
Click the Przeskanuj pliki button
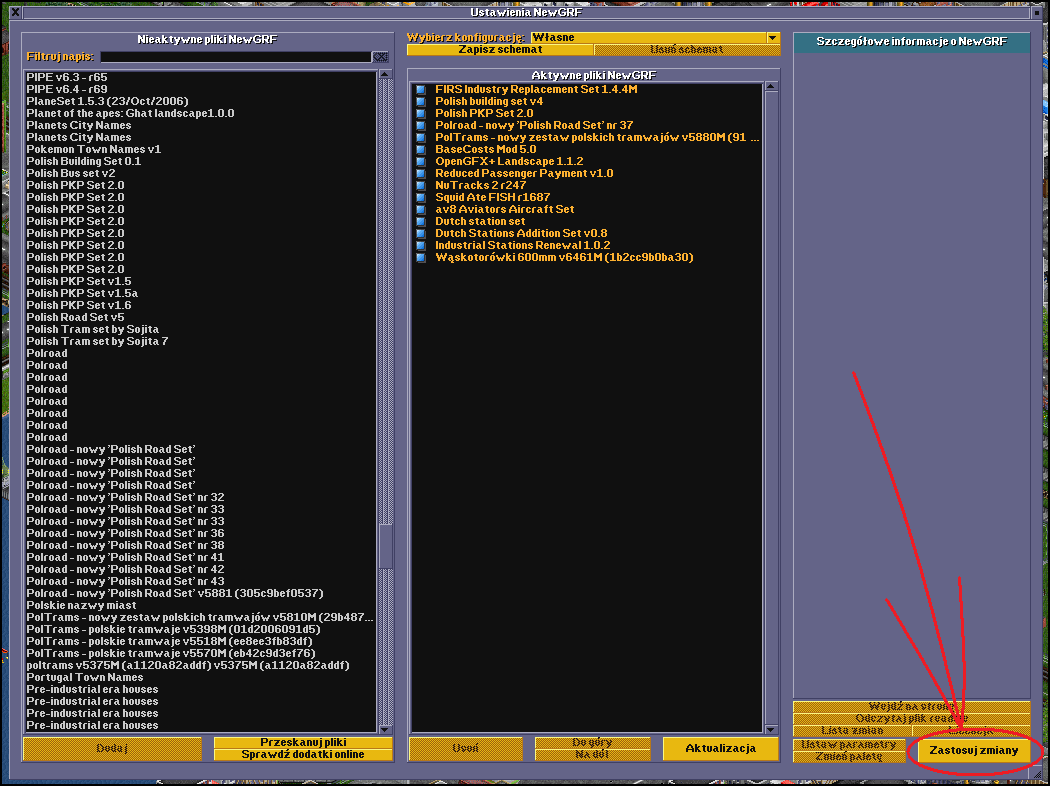click(x=303, y=743)
